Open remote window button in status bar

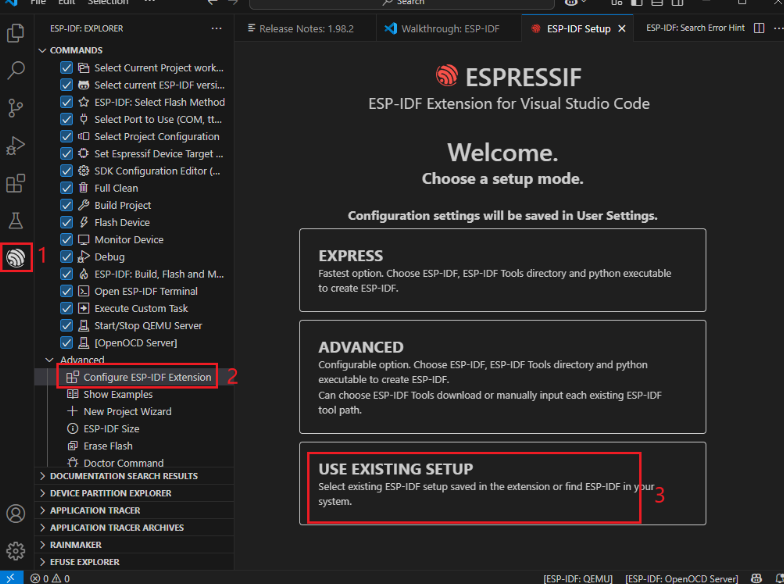pyautogui.click(x=11, y=578)
